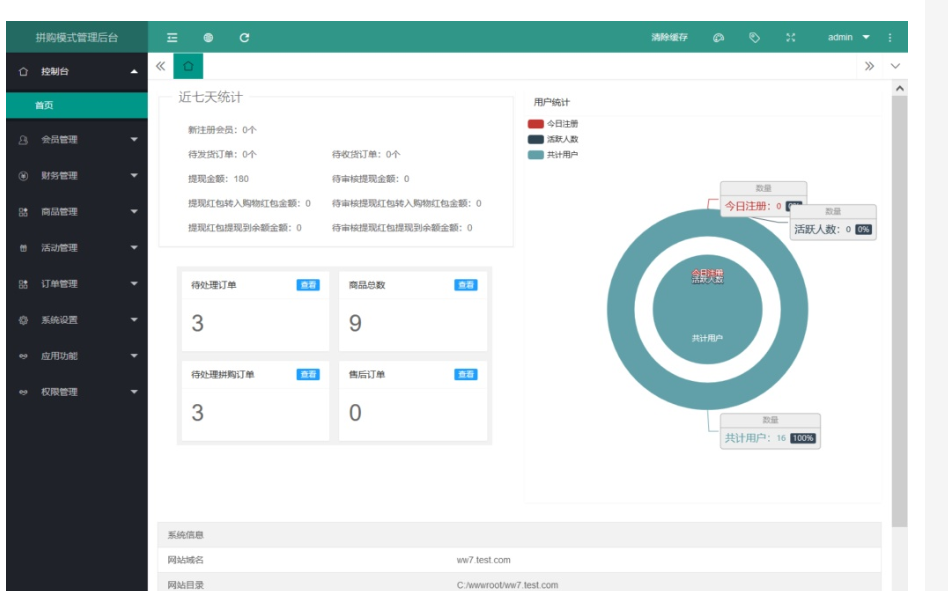The width and height of the screenshot is (948, 591).
Task: Click the globe language icon in the header
Action: tap(208, 37)
